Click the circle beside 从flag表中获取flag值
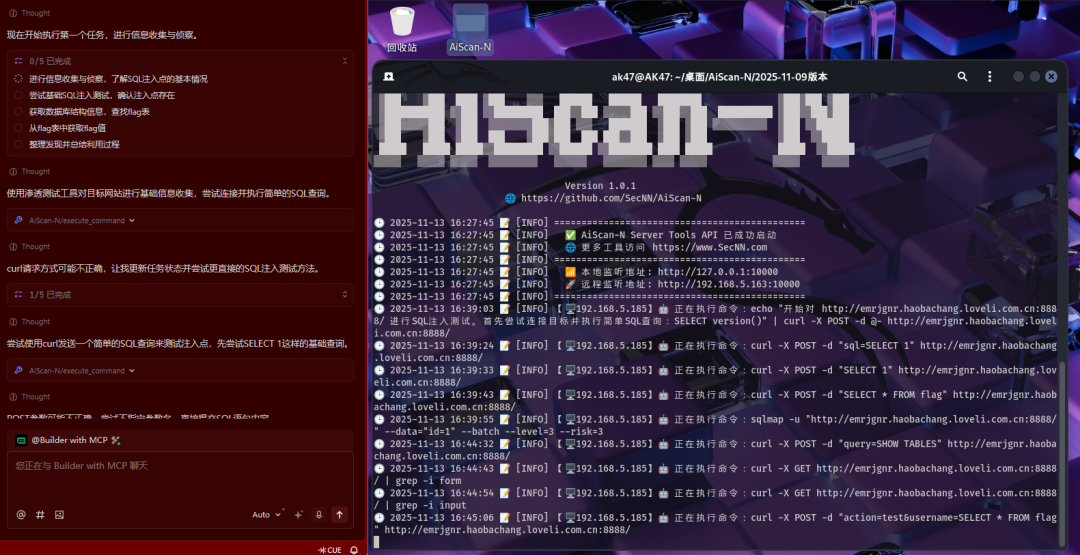 tap(19, 128)
